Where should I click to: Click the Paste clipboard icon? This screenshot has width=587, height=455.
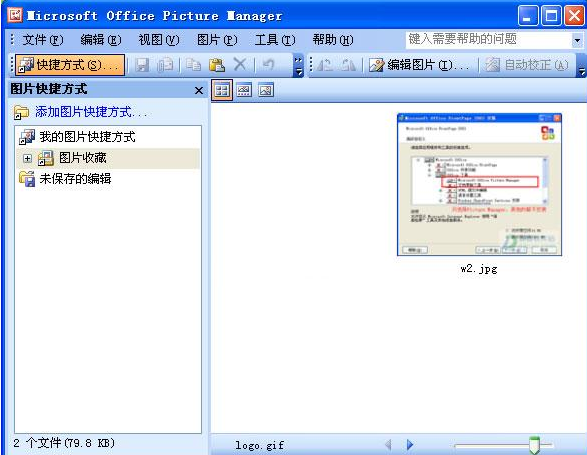[217, 65]
